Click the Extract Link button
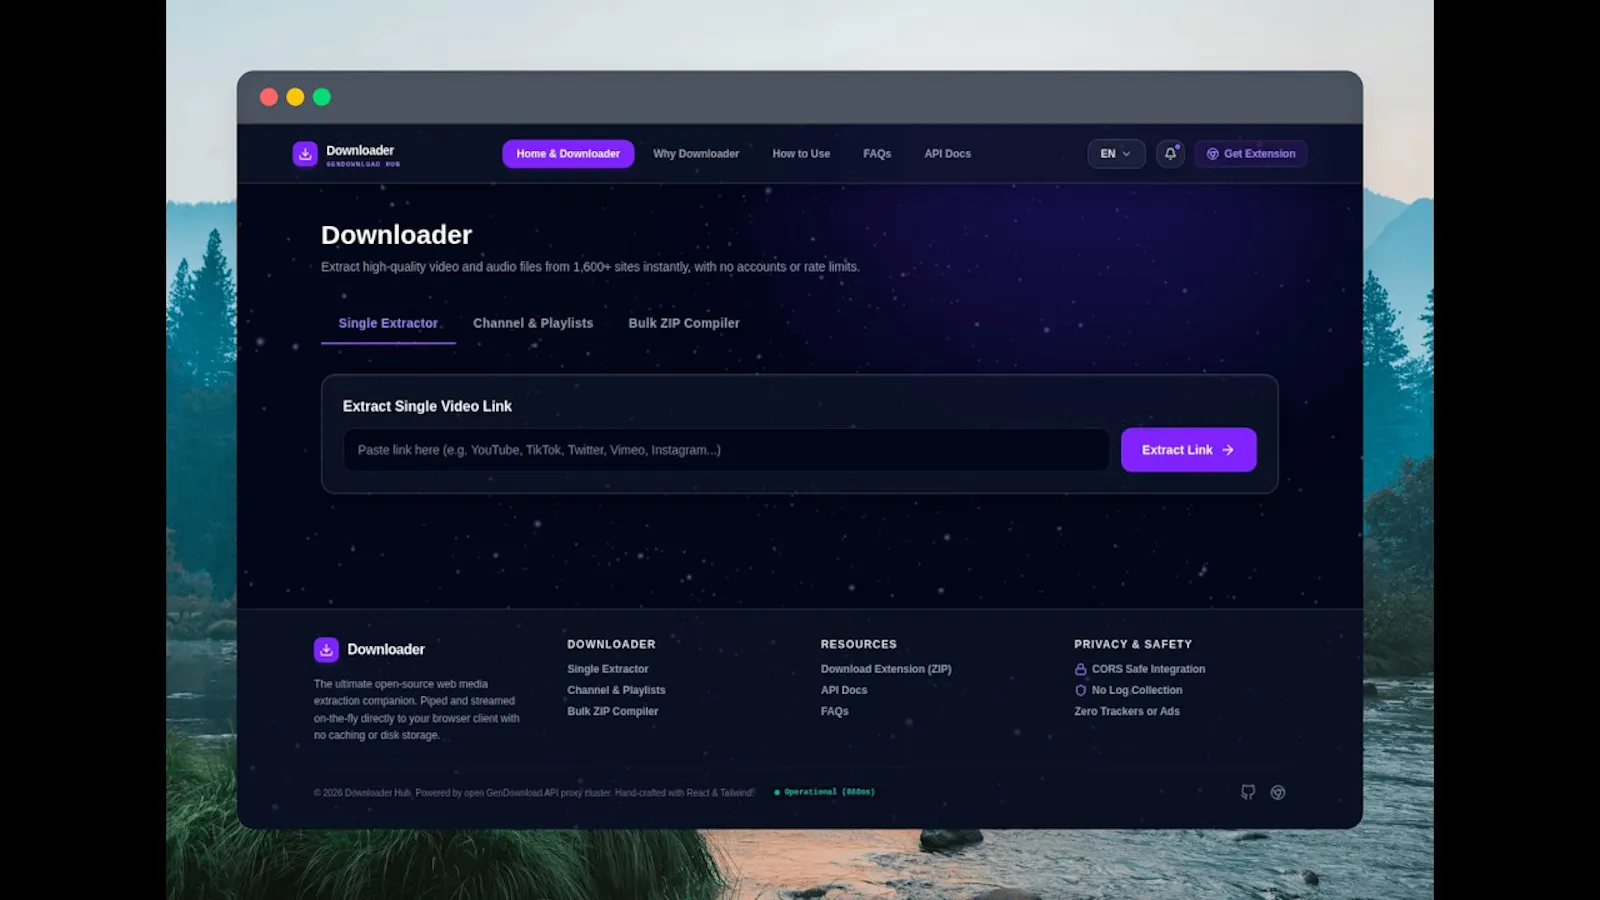Screen dimensions: 1600x900 [x=1188, y=450]
